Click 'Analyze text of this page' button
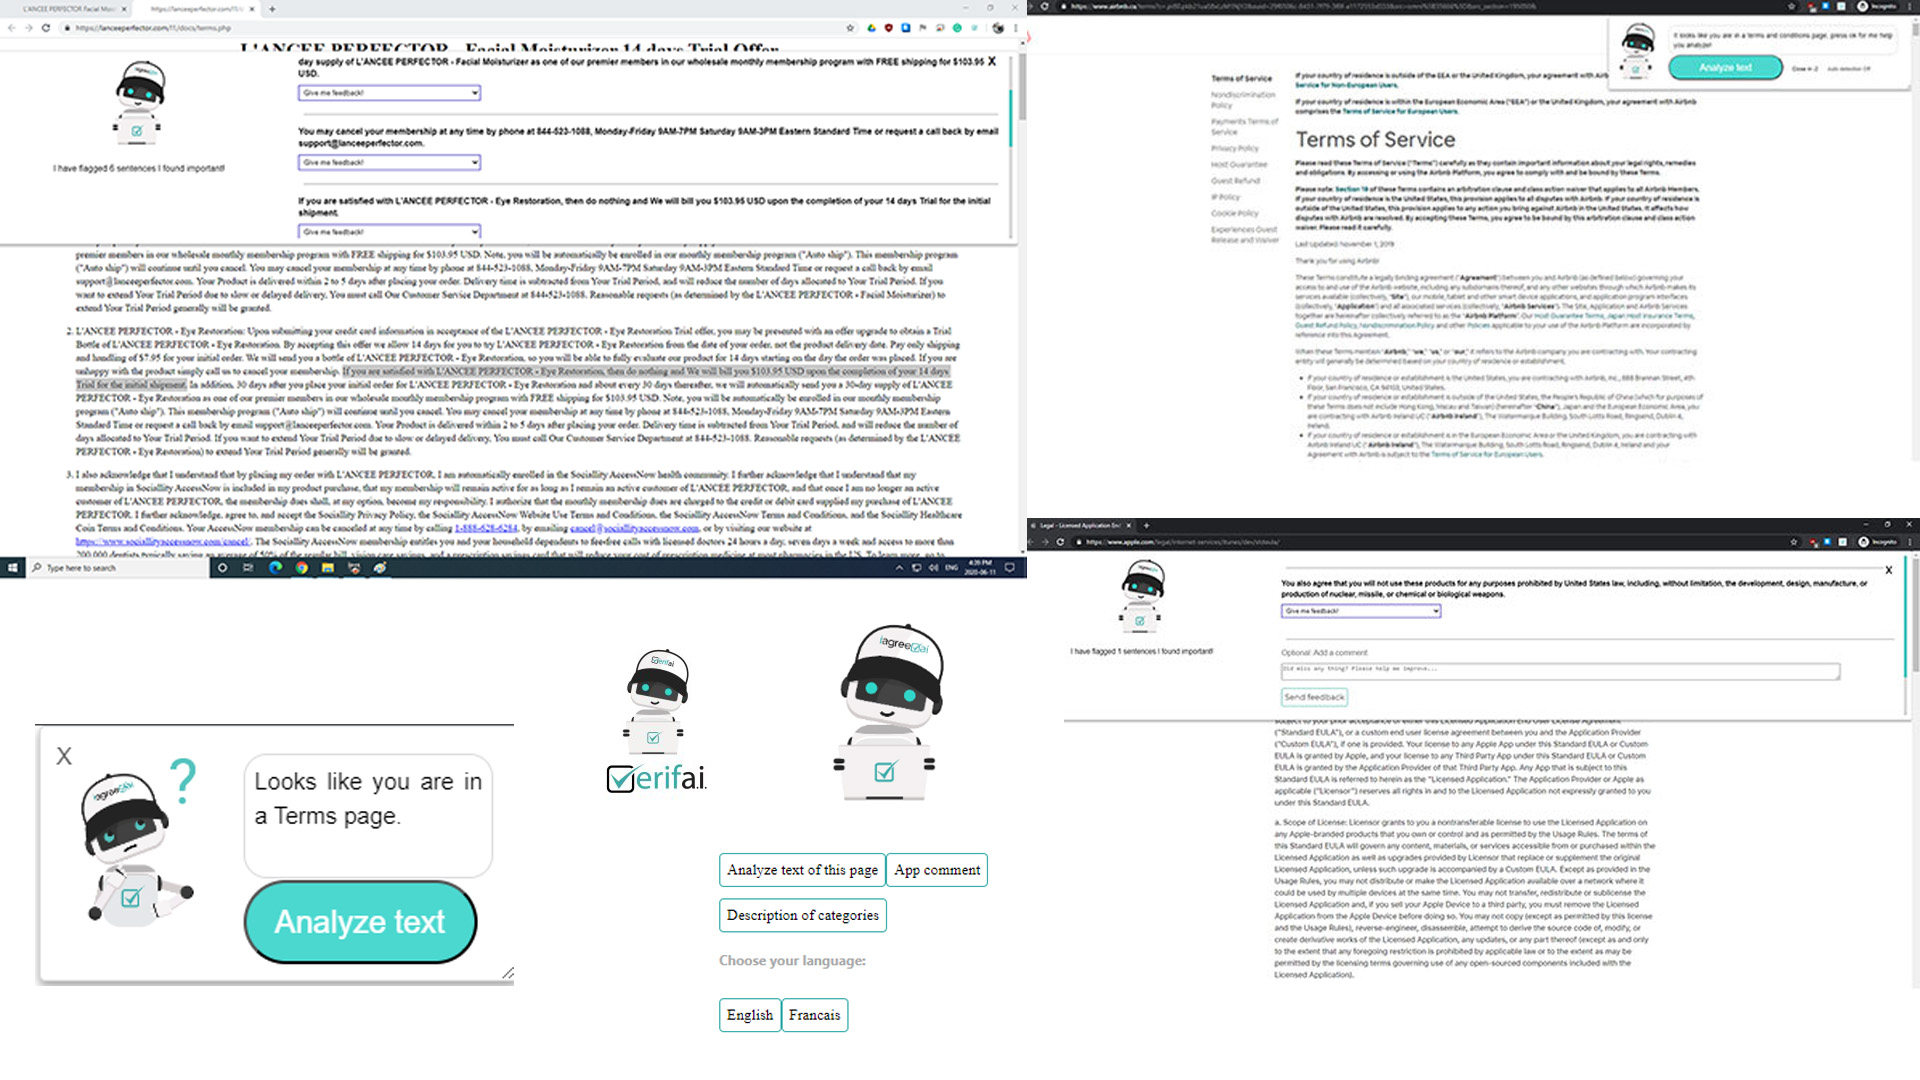This screenshot has height=1080, width=1920. coord(802,870)
